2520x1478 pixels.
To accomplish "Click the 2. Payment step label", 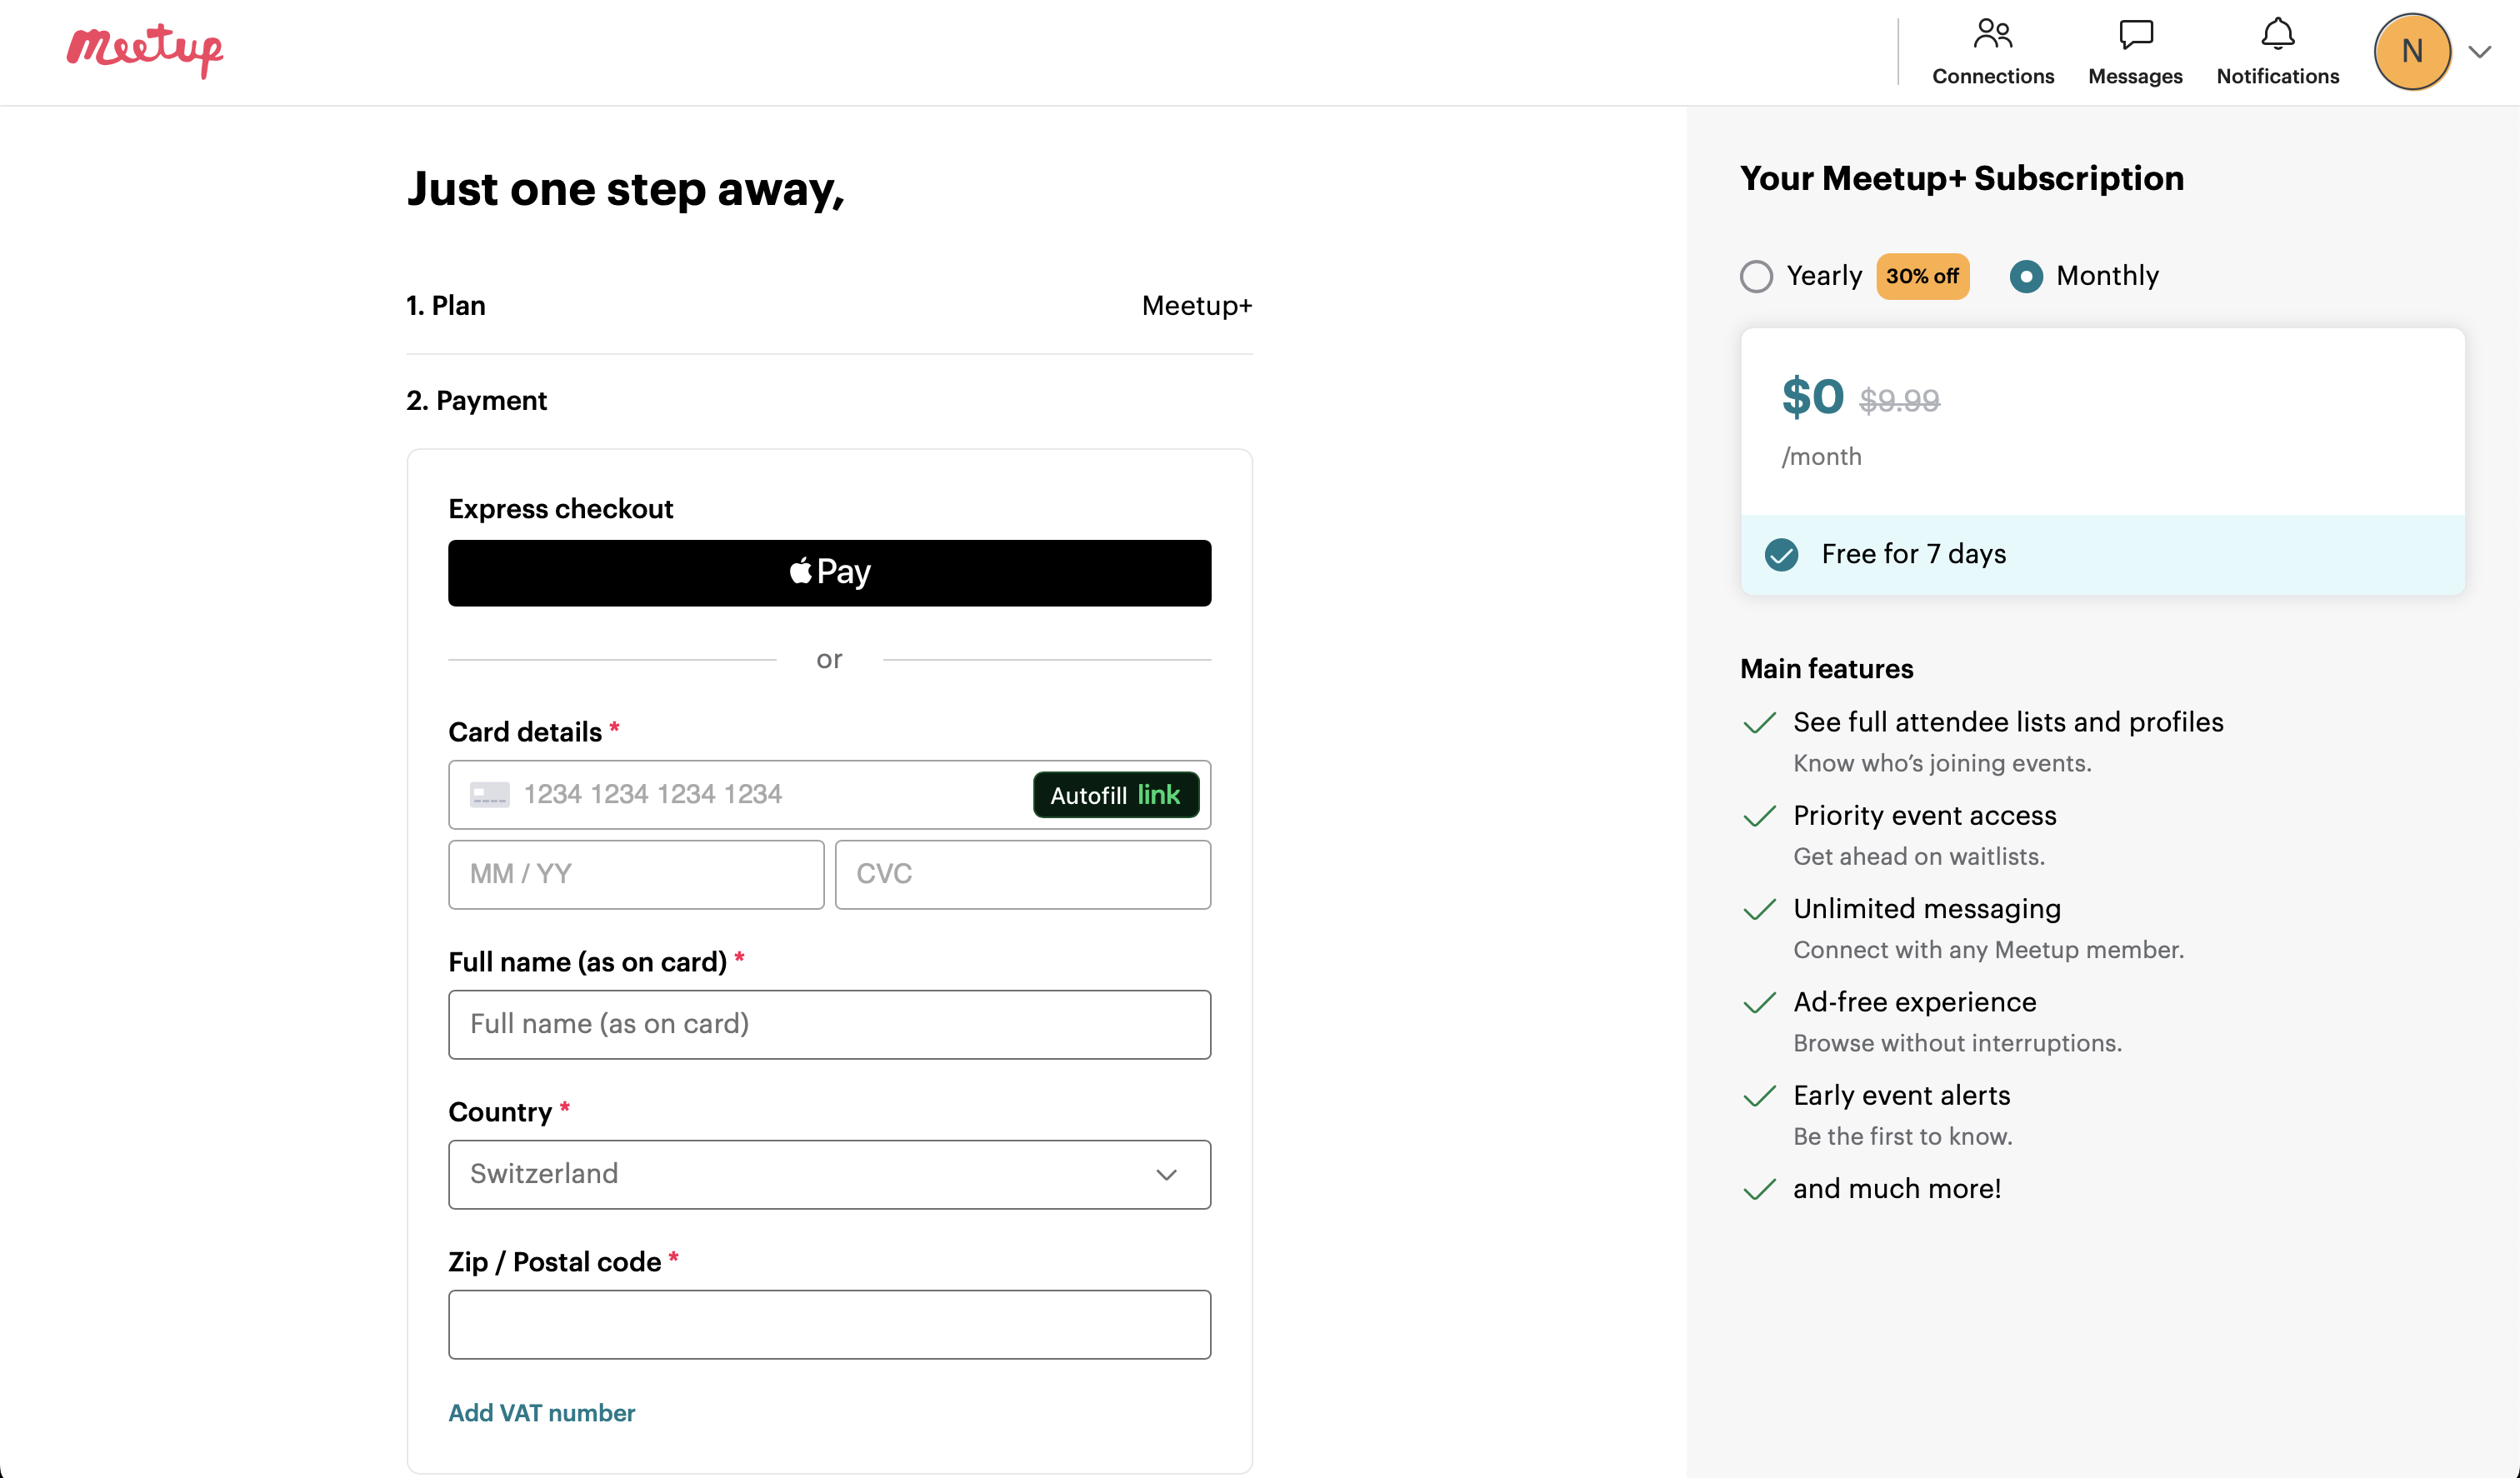I will coord(476,401).
